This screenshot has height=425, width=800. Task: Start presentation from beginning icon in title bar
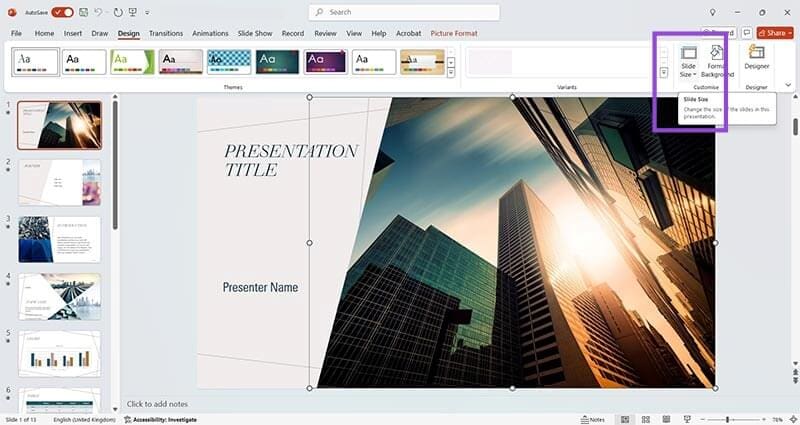coord(133,12)
